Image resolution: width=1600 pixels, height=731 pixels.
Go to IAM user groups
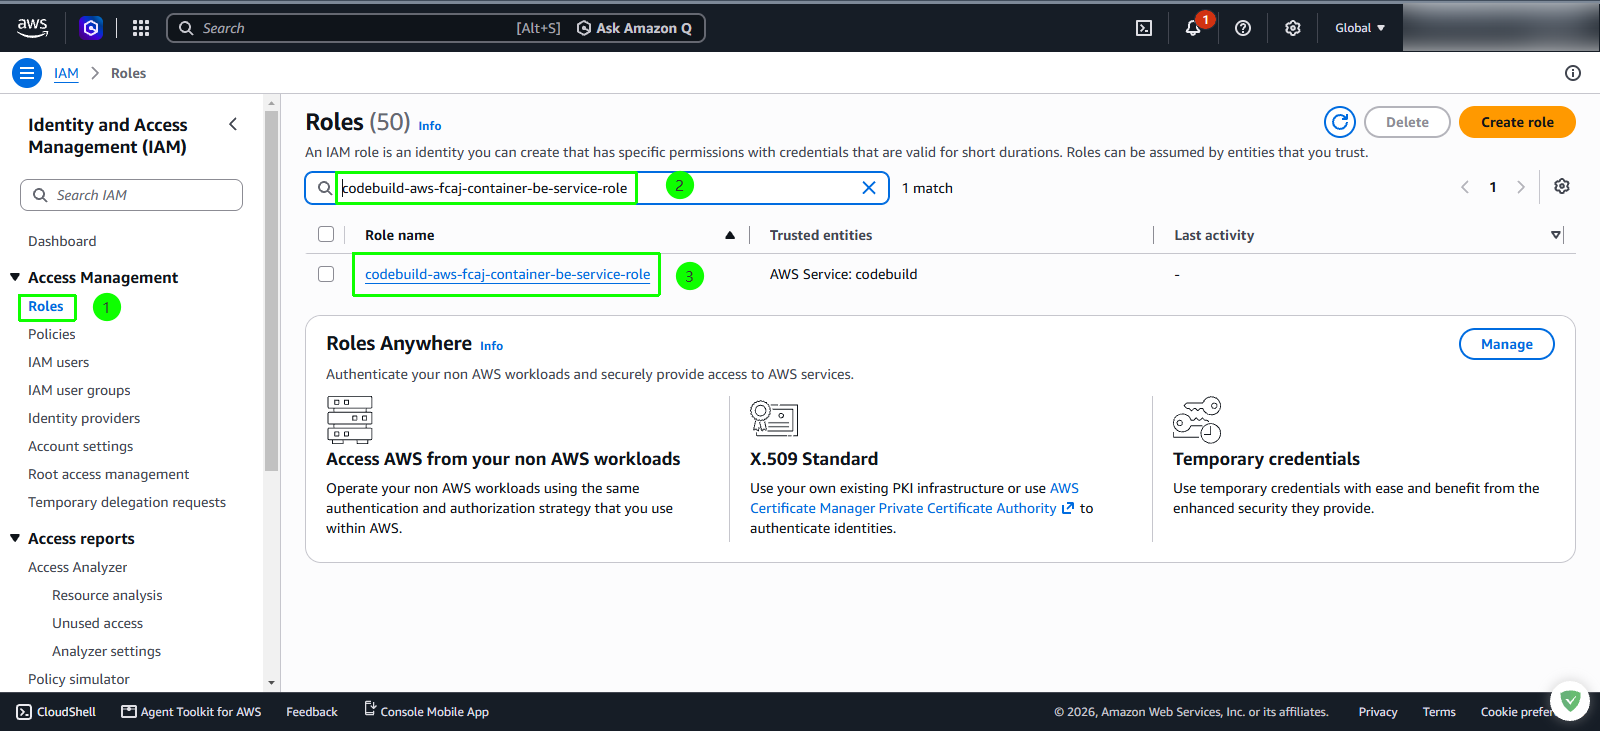tap(79, 390)
